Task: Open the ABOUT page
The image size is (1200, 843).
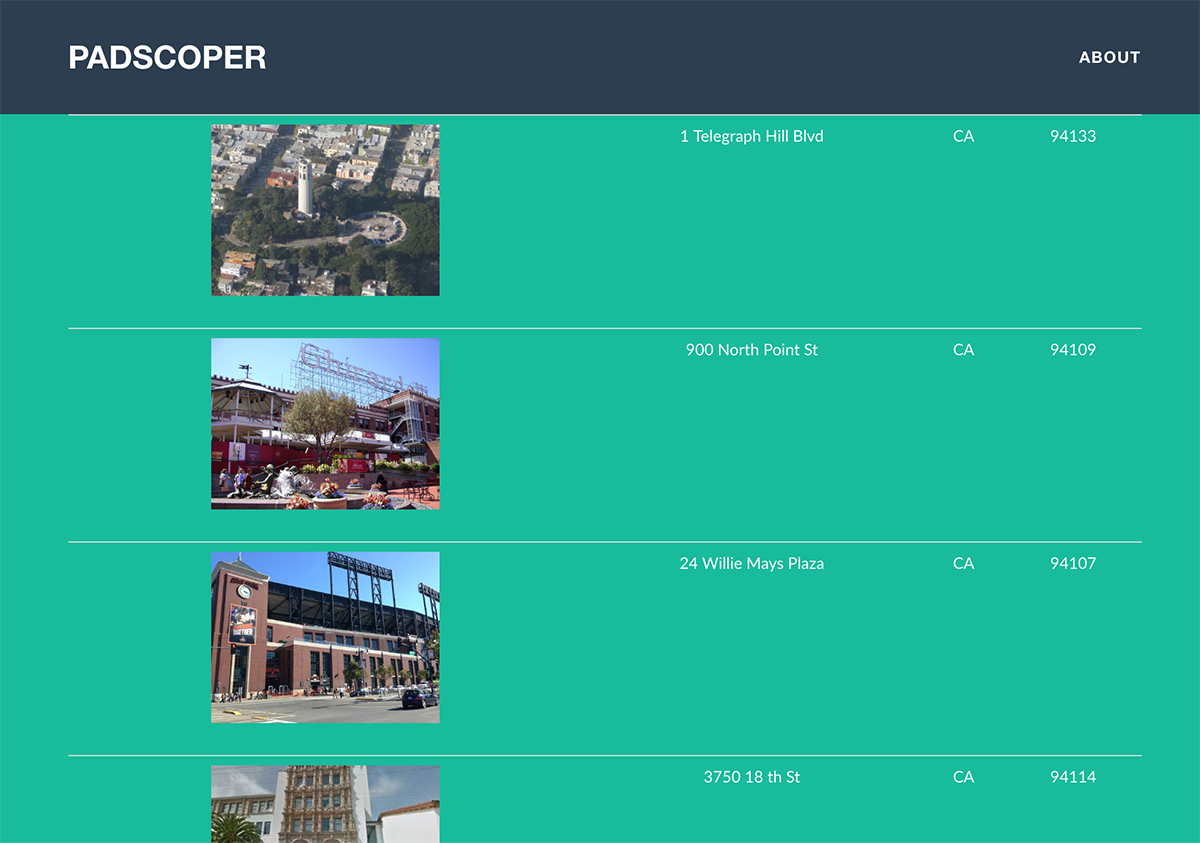Action: (x=1109, y=57)
